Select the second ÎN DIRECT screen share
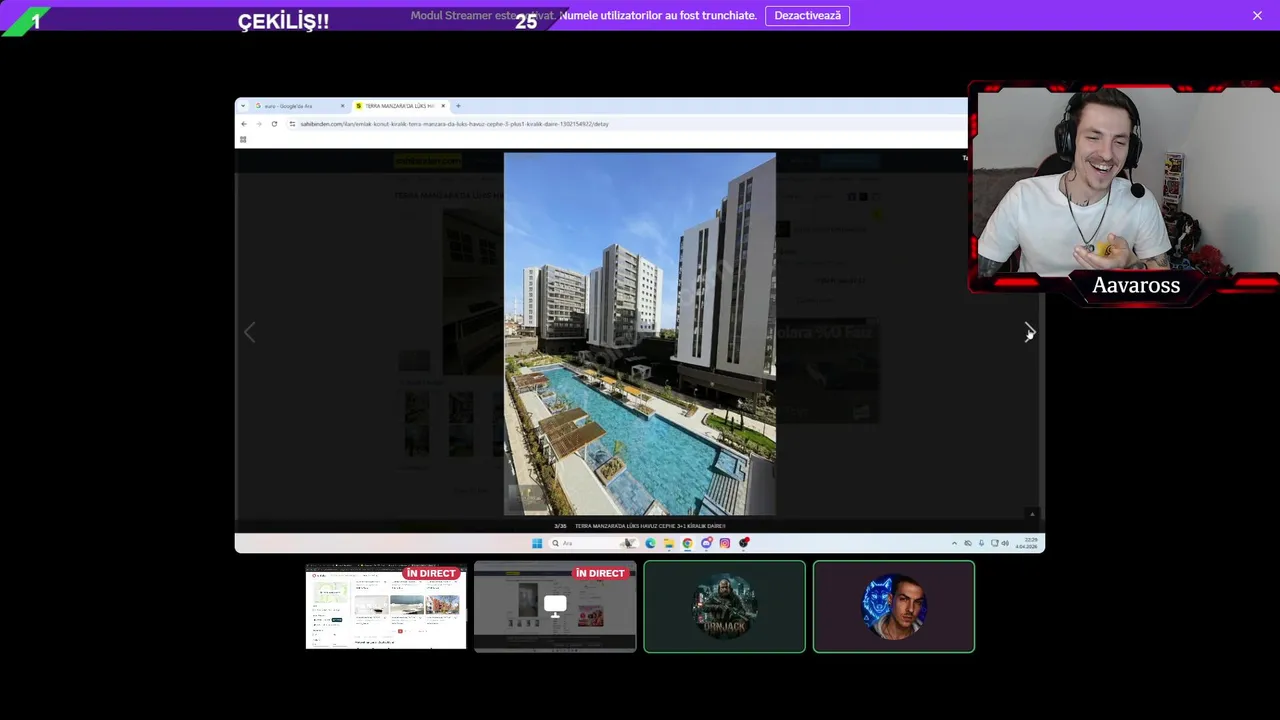 pos(555,607)
